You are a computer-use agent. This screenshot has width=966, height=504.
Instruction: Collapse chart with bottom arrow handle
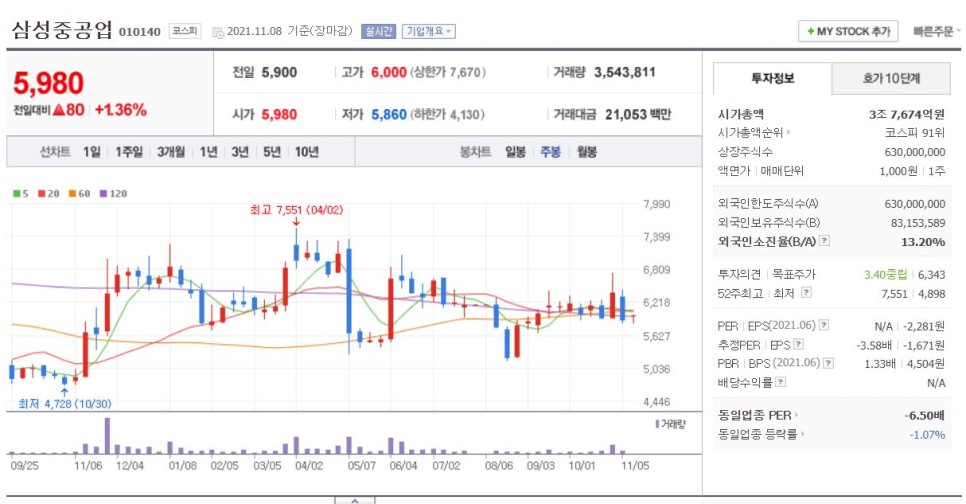(354, 500)
